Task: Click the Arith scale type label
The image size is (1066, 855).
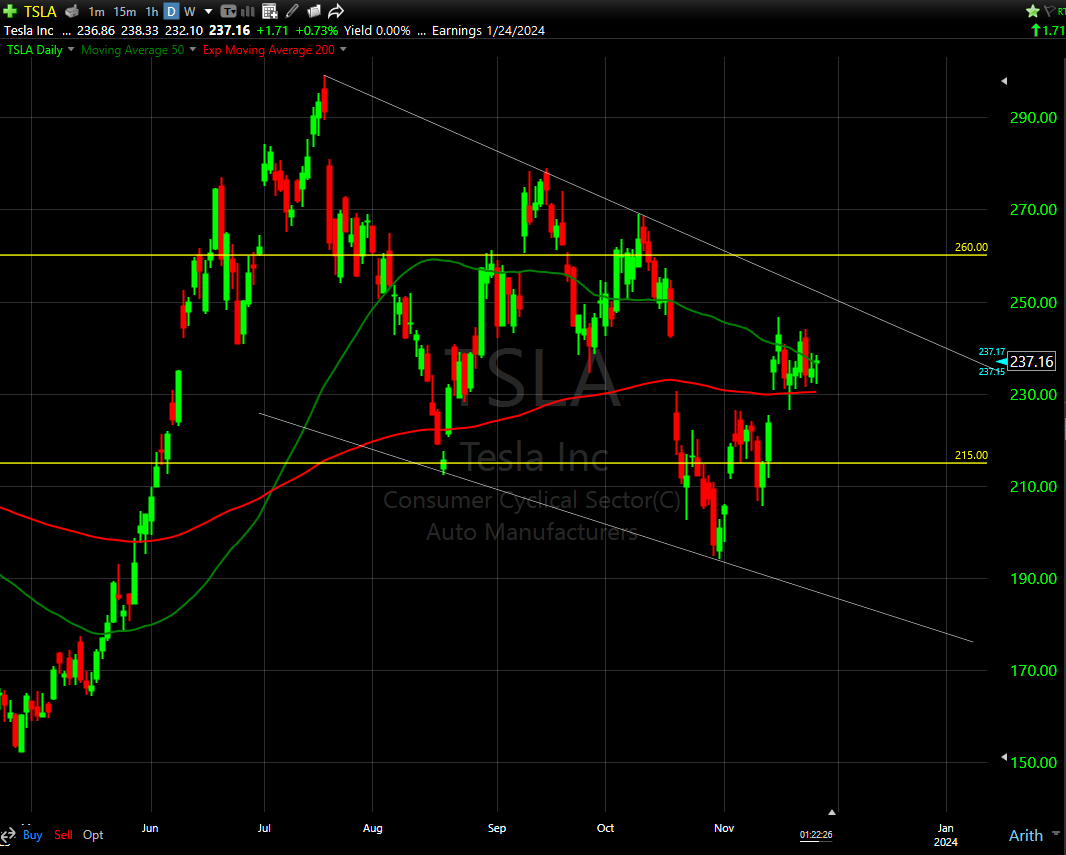Action: pos(1025,835)
